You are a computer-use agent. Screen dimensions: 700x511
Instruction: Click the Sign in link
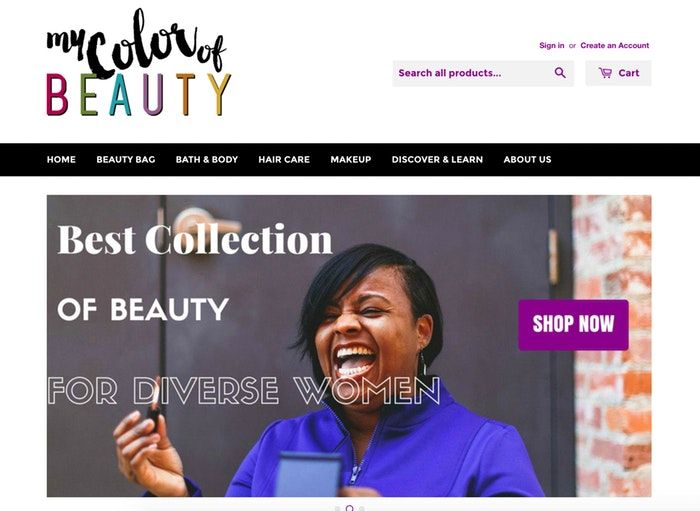[552, 46]
